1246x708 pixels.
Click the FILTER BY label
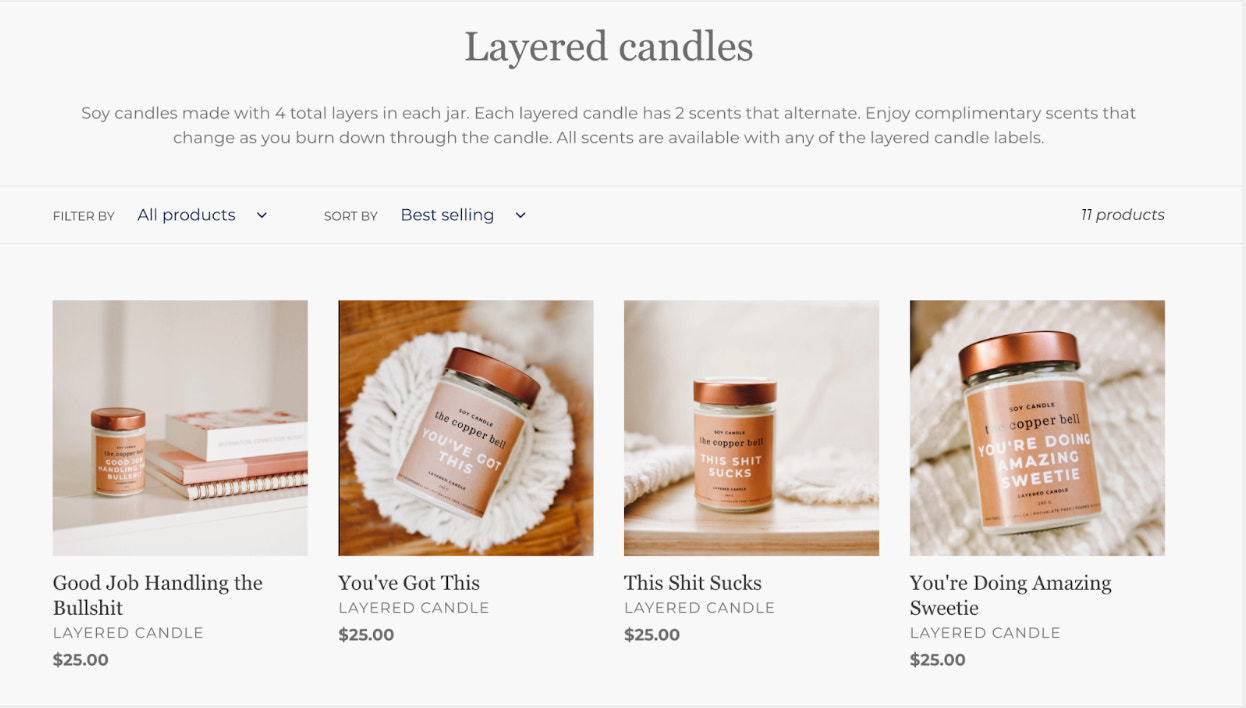[x=84, y=216]
